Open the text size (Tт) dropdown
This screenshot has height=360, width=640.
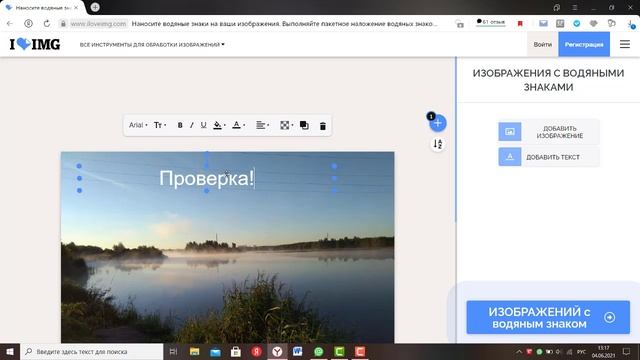coord(160,125)
